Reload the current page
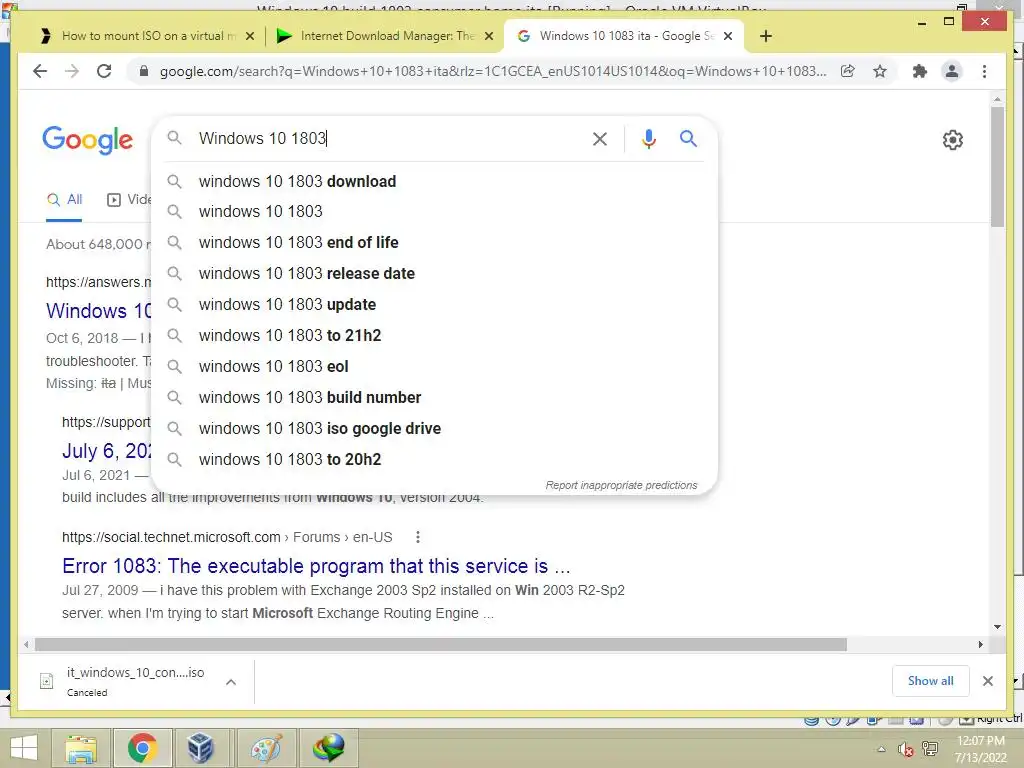The image size is (1024, 768). tap(104, 71)
